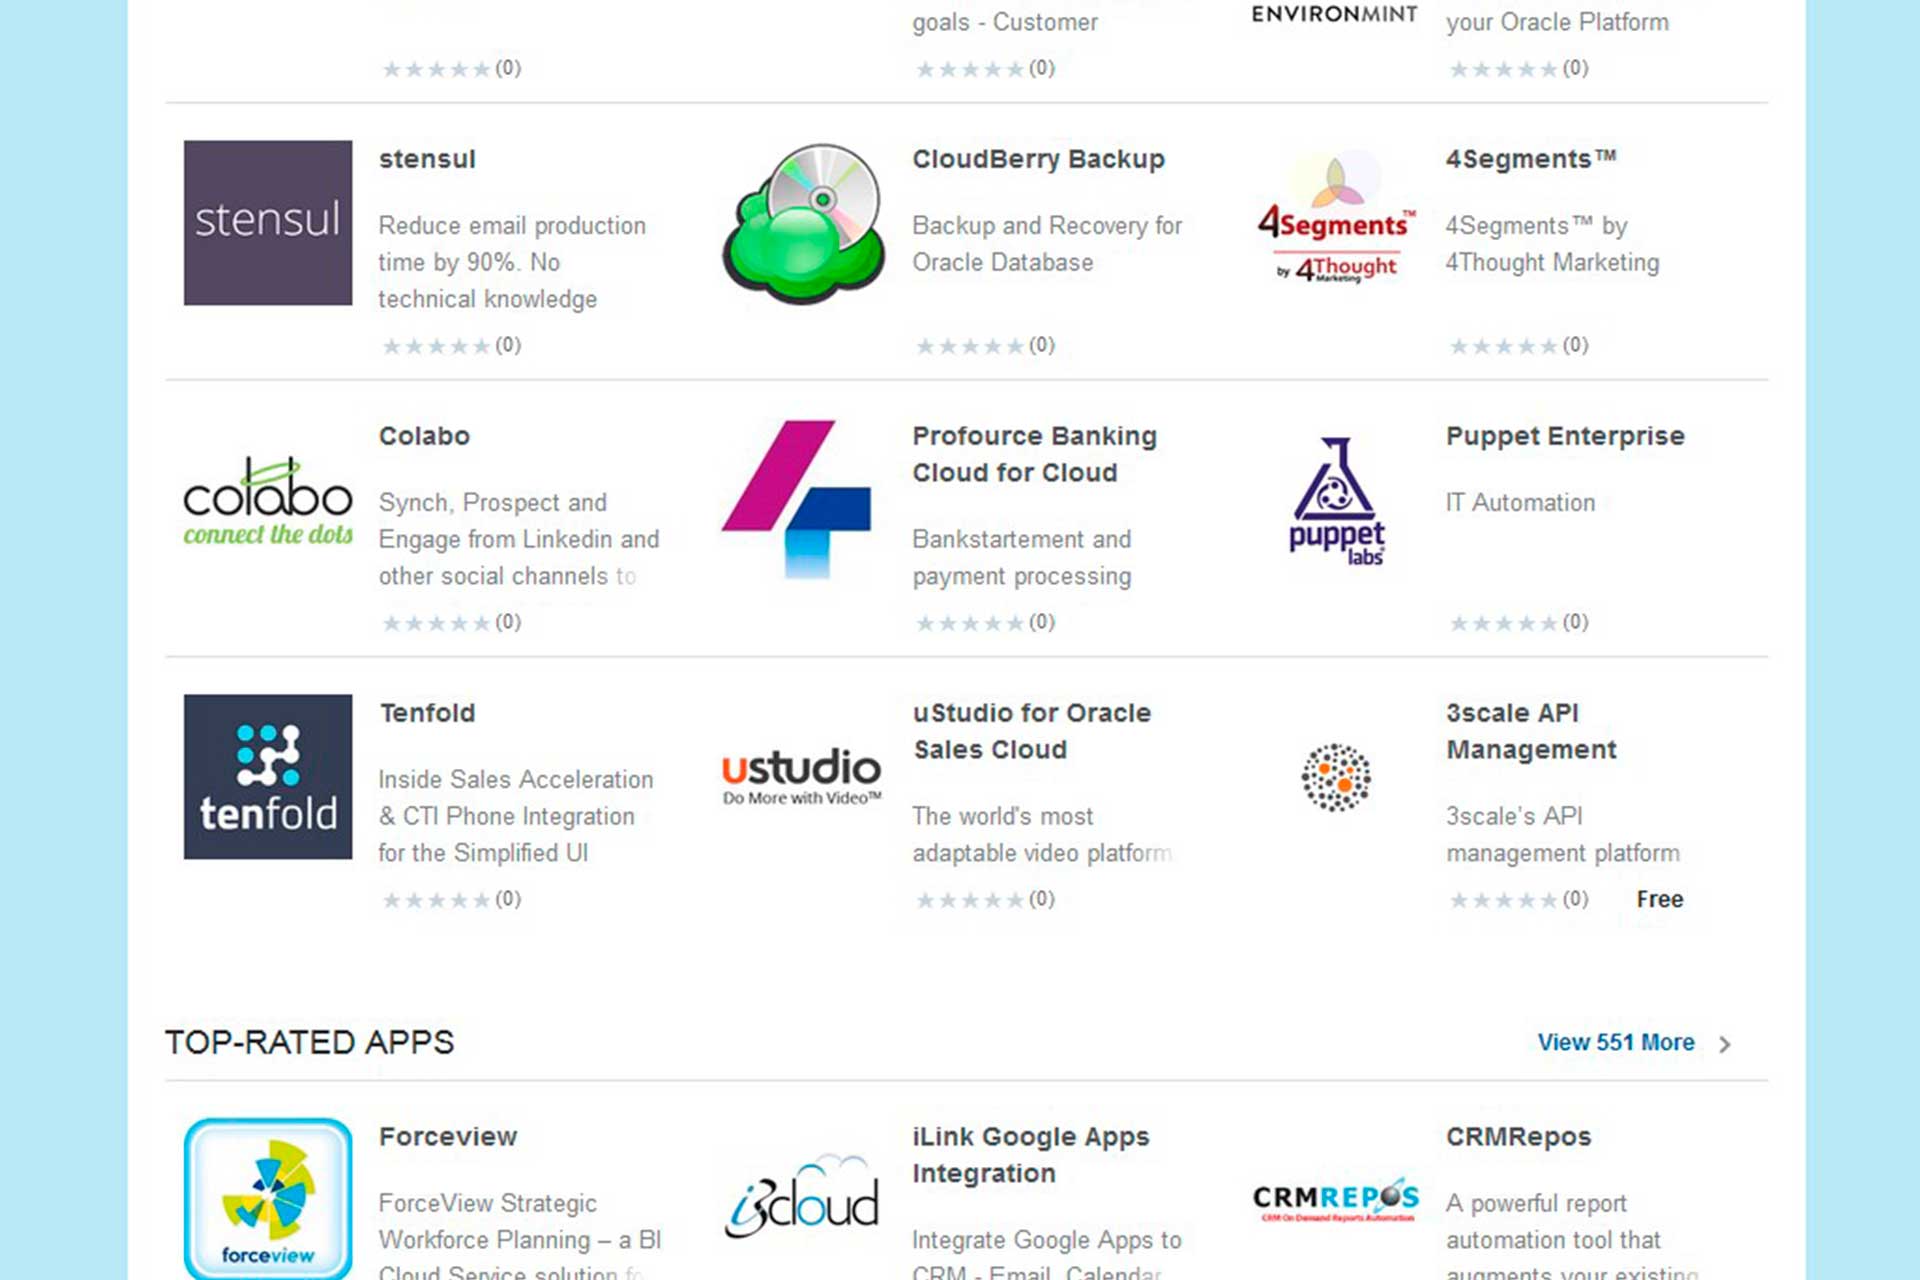Open the stensul app logo
The image size is (1920, 1280).
[x=268, y=222]
